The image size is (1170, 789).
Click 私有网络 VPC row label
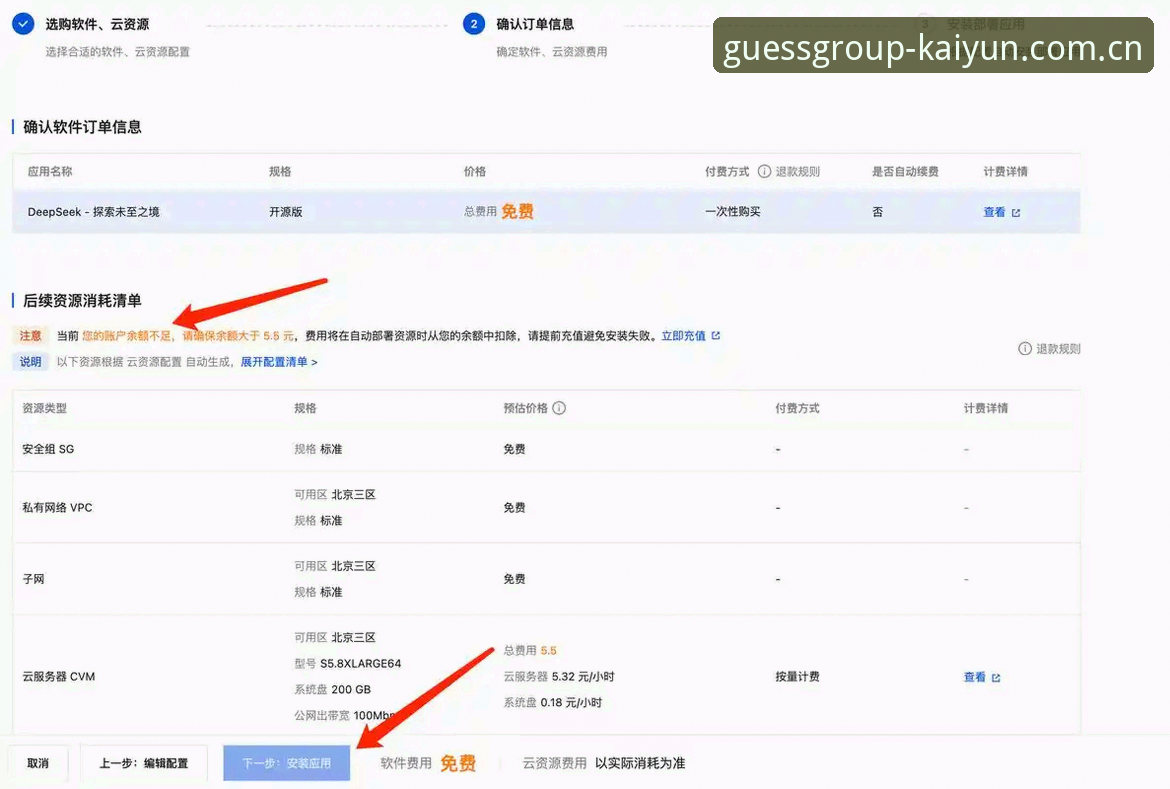click(57, 508)
